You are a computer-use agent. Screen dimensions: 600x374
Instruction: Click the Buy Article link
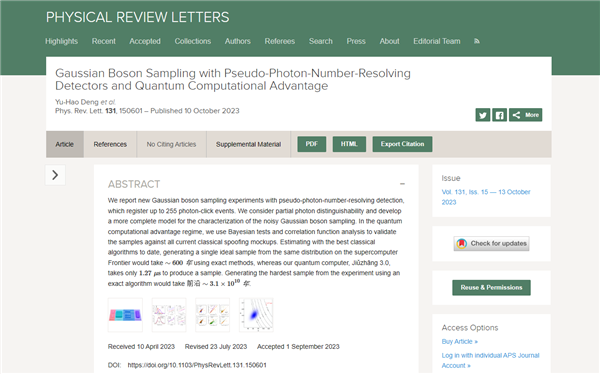(x=460, y=341)
